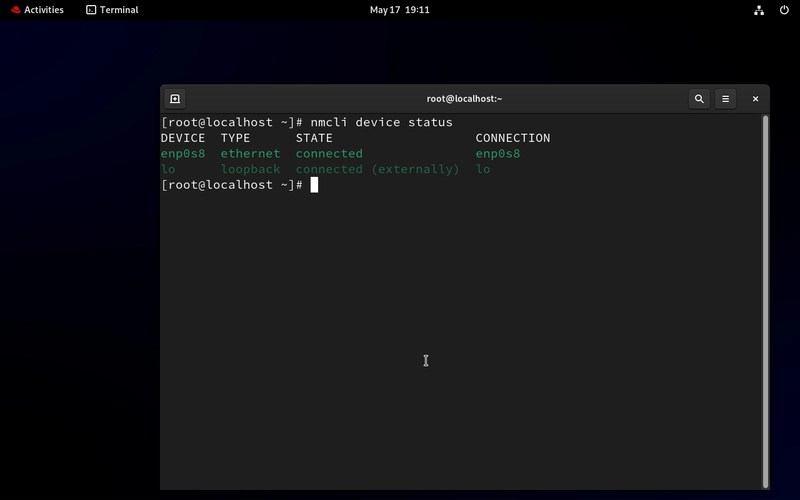Viewport: 800px width, 500px height.
Task: Click the 'nmcli device status' command text
Action: click(x=381, y=122)
